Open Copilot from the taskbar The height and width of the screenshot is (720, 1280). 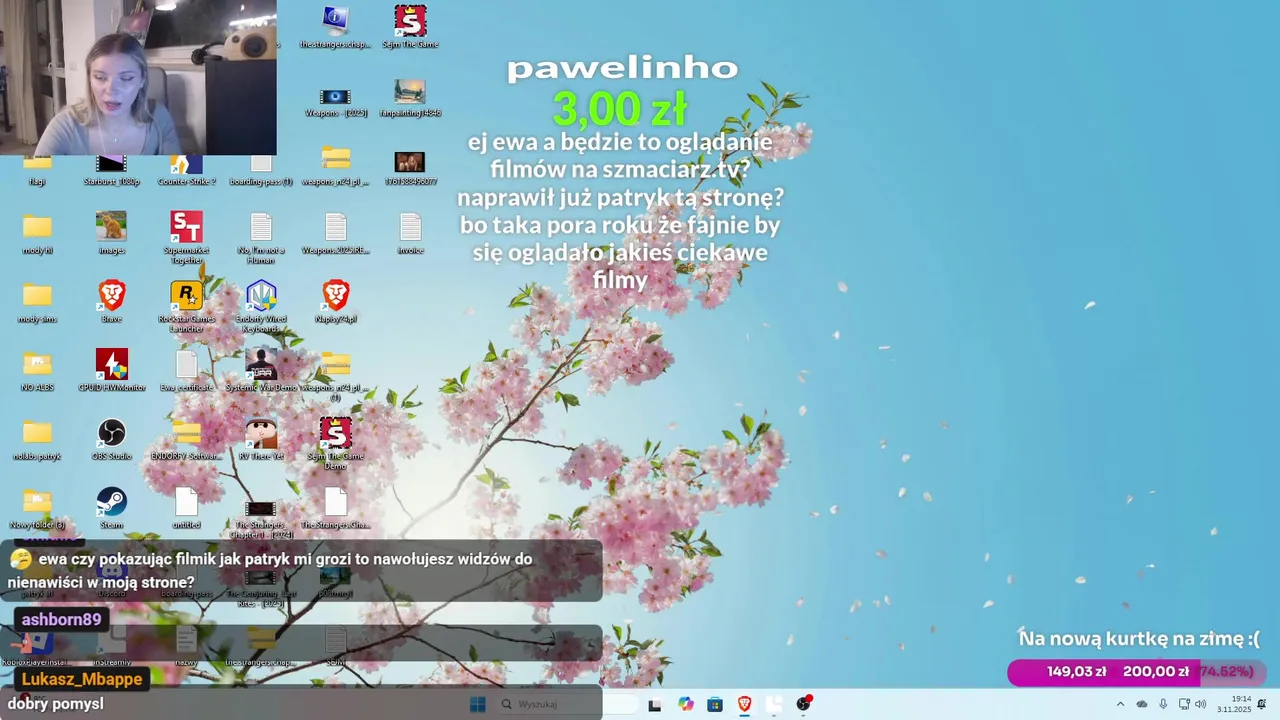(x=685, y=704)
